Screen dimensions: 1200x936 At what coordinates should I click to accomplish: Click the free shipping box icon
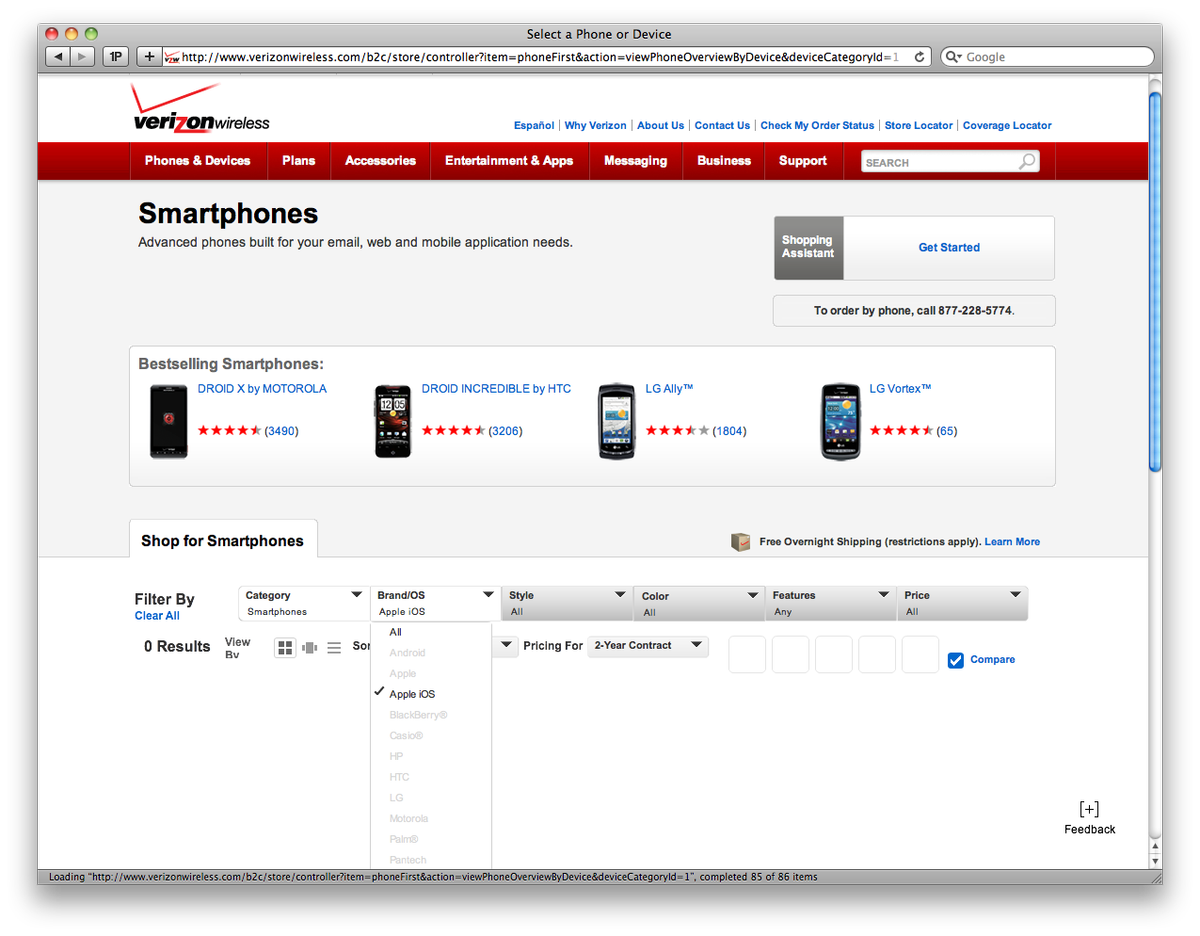click(x=740, y=541)
